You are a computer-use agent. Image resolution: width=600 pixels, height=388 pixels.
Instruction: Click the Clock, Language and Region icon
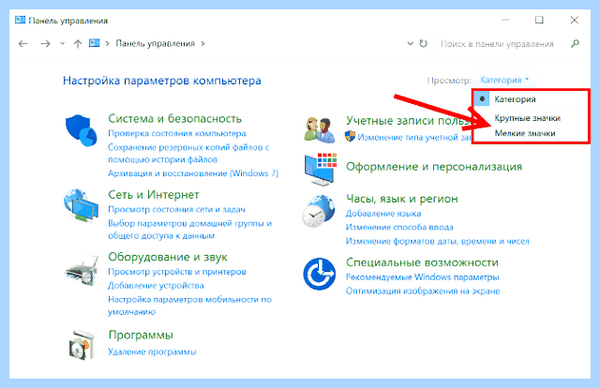(319, 211)
